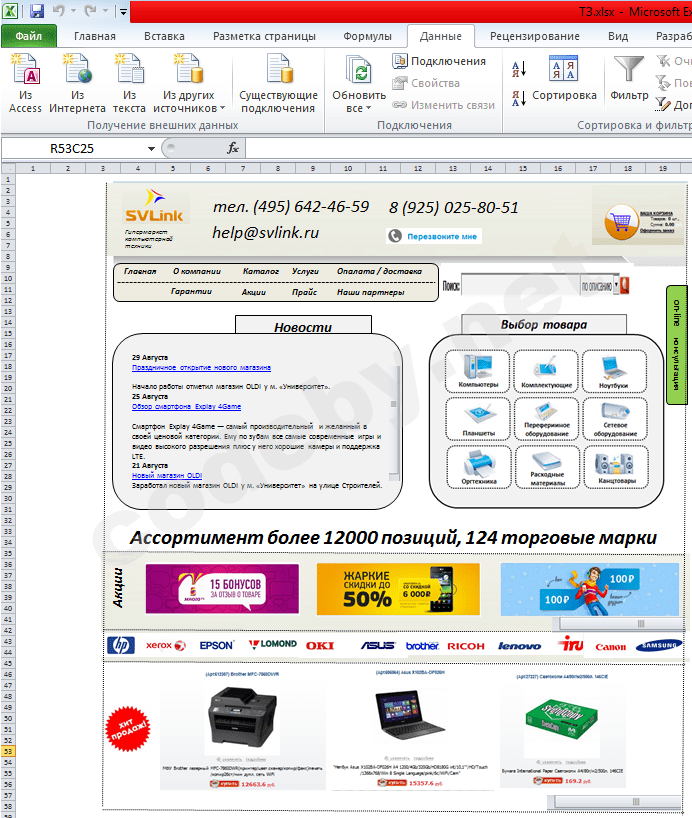Select the Ноутбуки category thumbnail
The width and height of the screenshot is (692, 818).
614,371
